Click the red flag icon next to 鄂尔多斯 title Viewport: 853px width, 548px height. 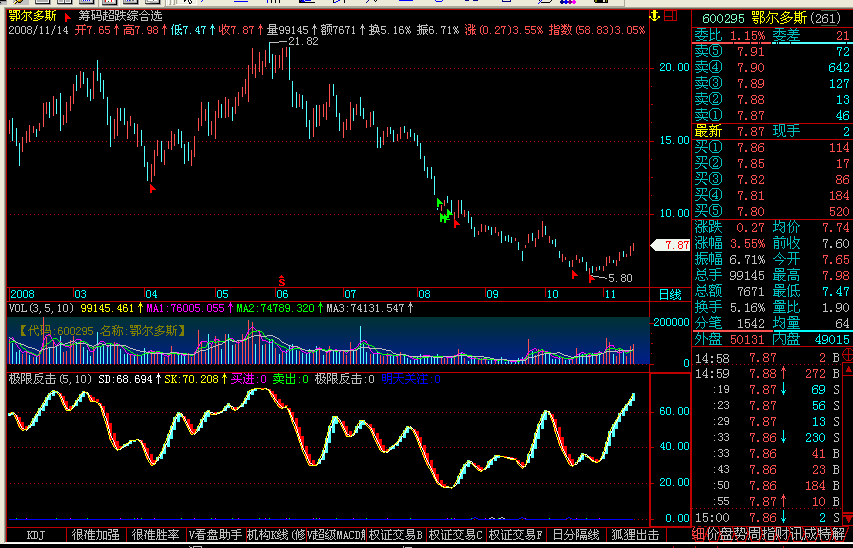pos(67,17)
